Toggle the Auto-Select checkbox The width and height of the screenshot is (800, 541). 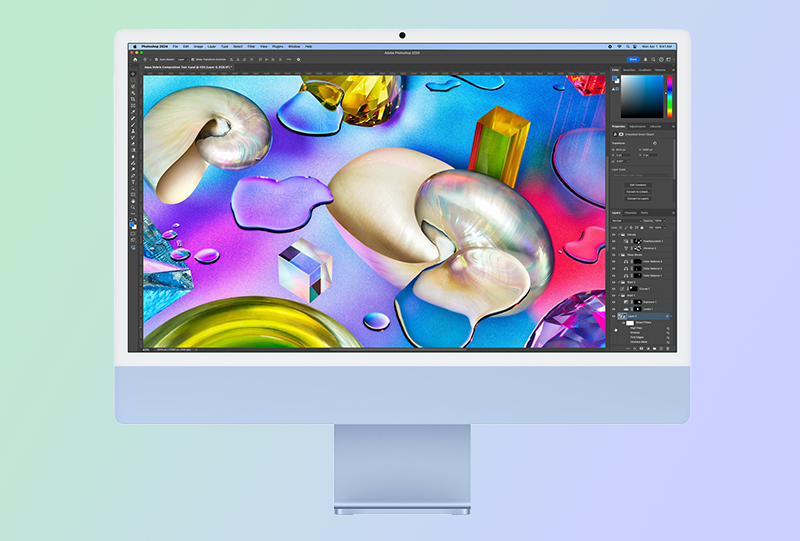(156, 60)
